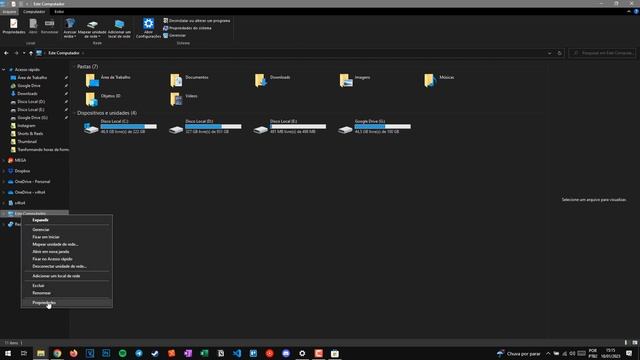The image size is (640, 360).
Task: Select Downloads in the sidebar
Action: point(27,93)
